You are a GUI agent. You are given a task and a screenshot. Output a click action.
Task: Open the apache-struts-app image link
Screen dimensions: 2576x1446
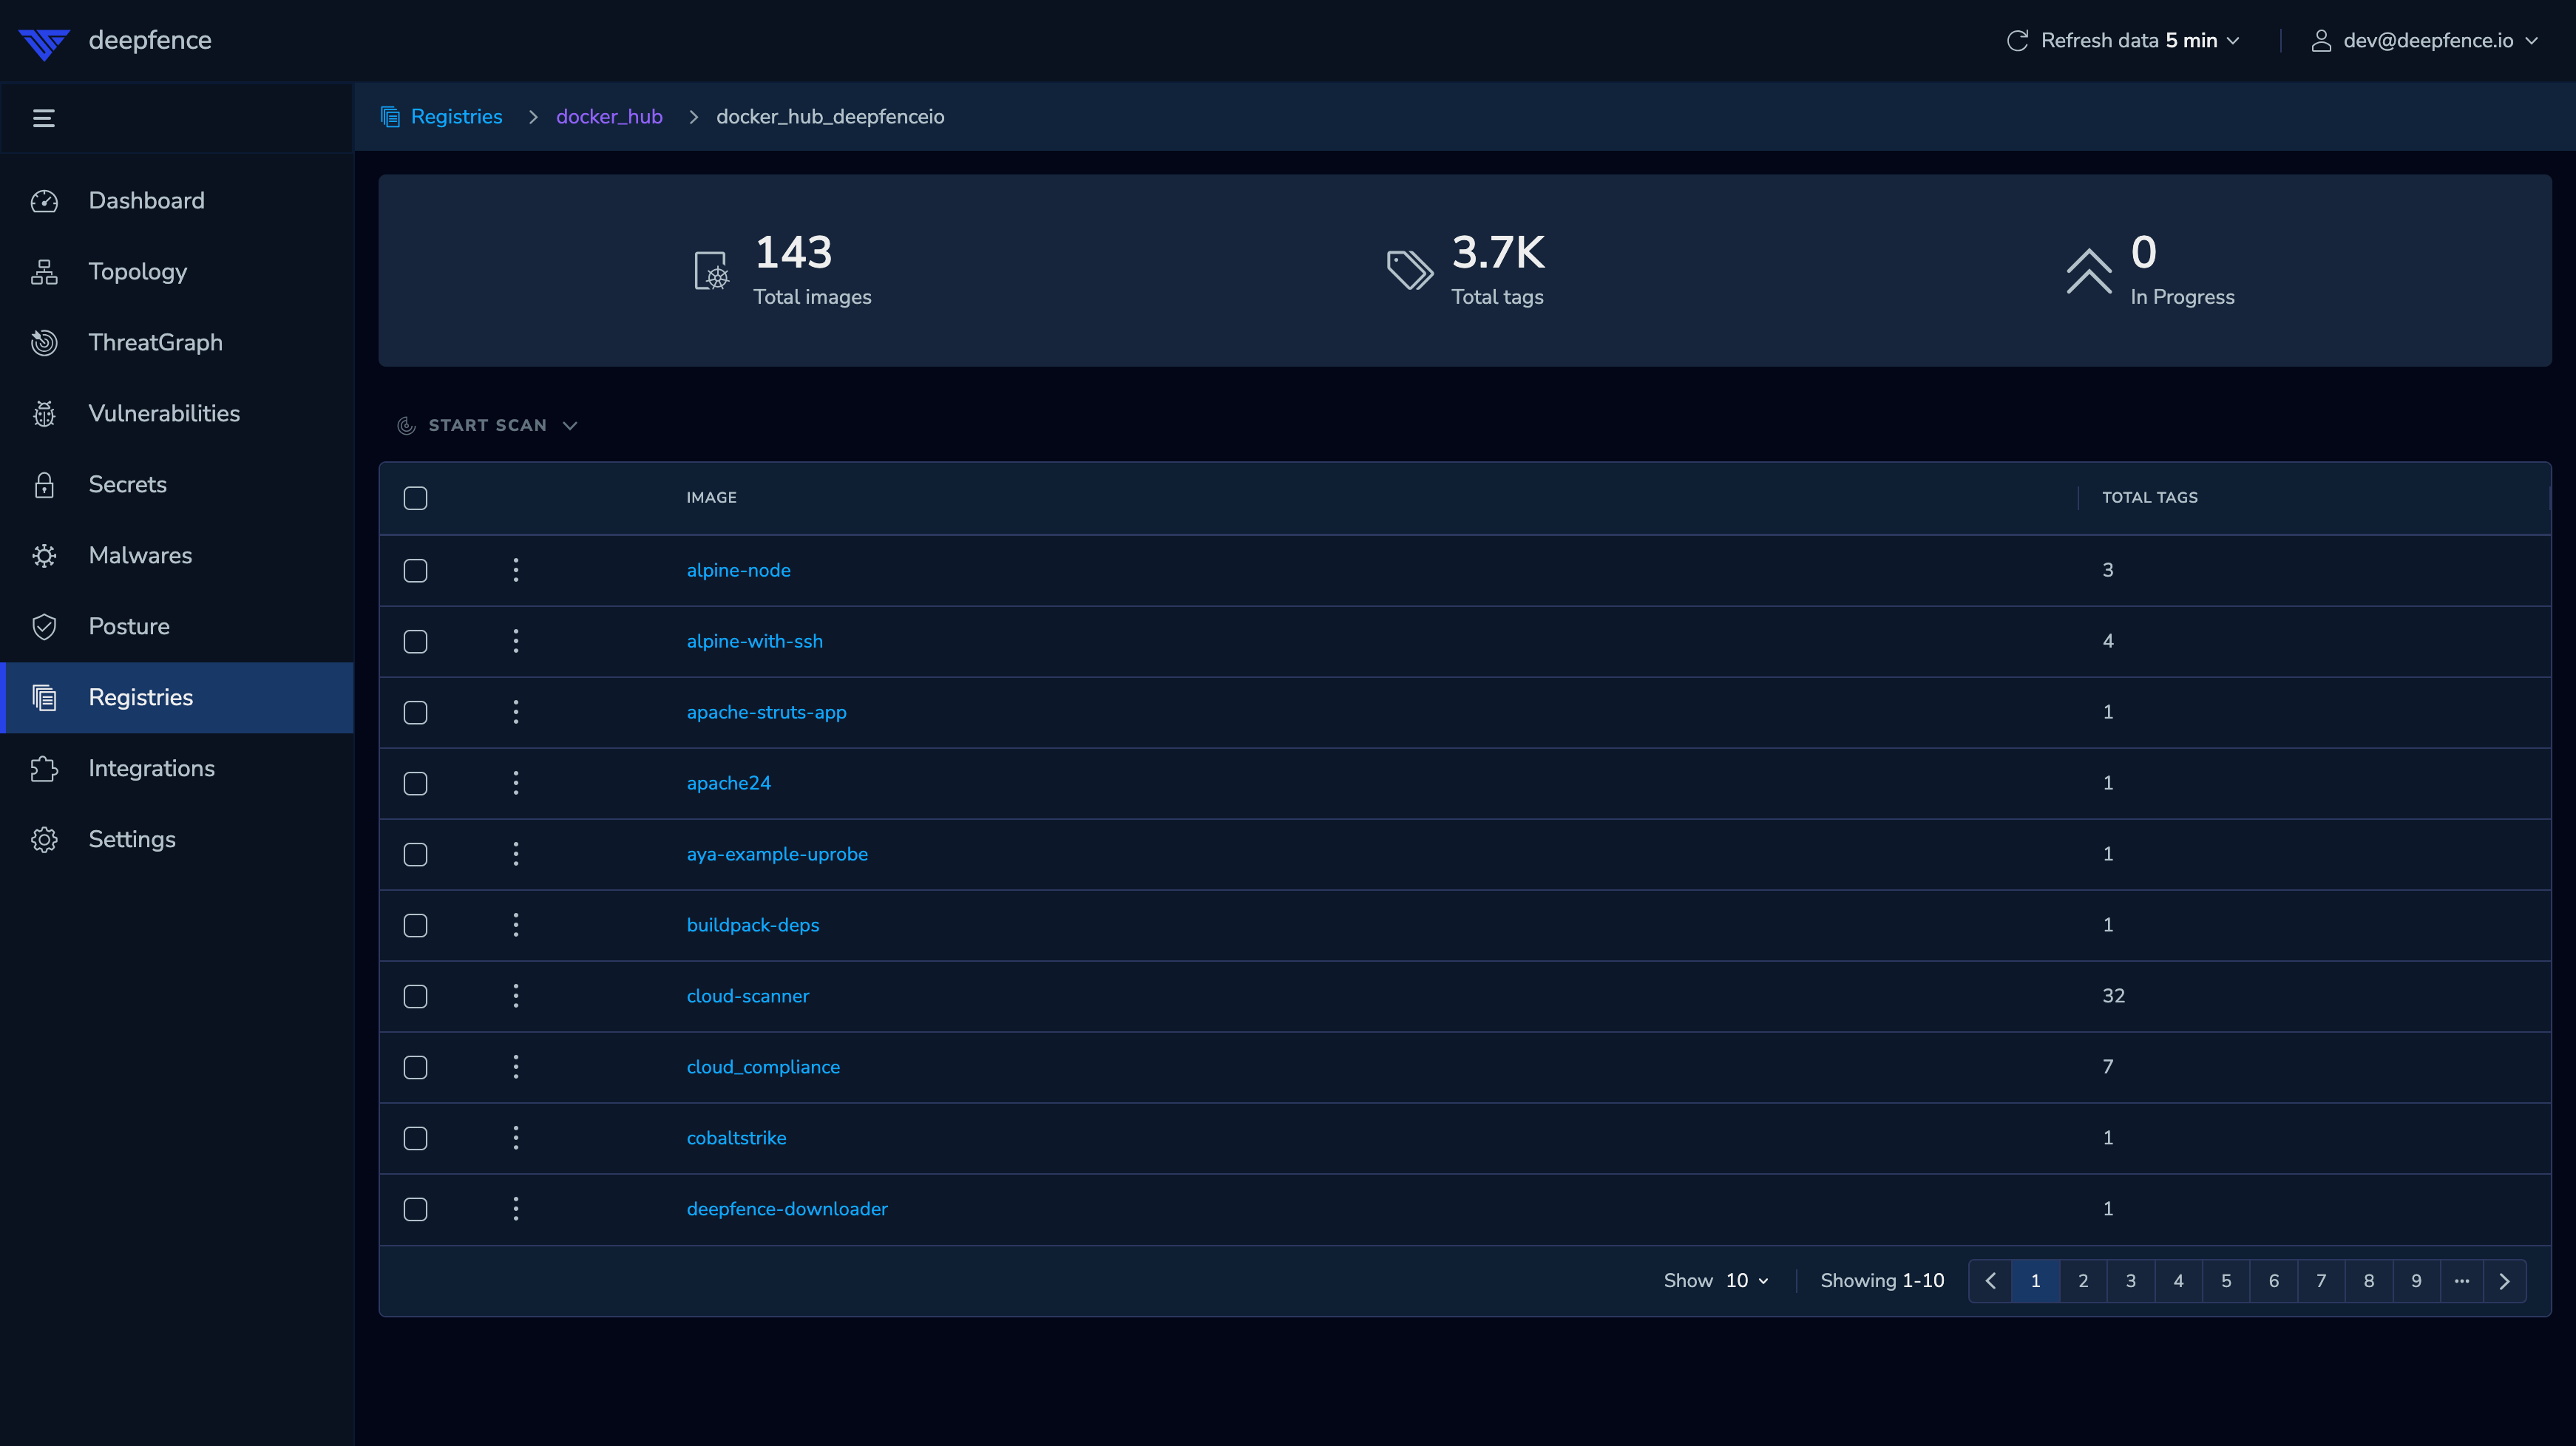(766, 712)
